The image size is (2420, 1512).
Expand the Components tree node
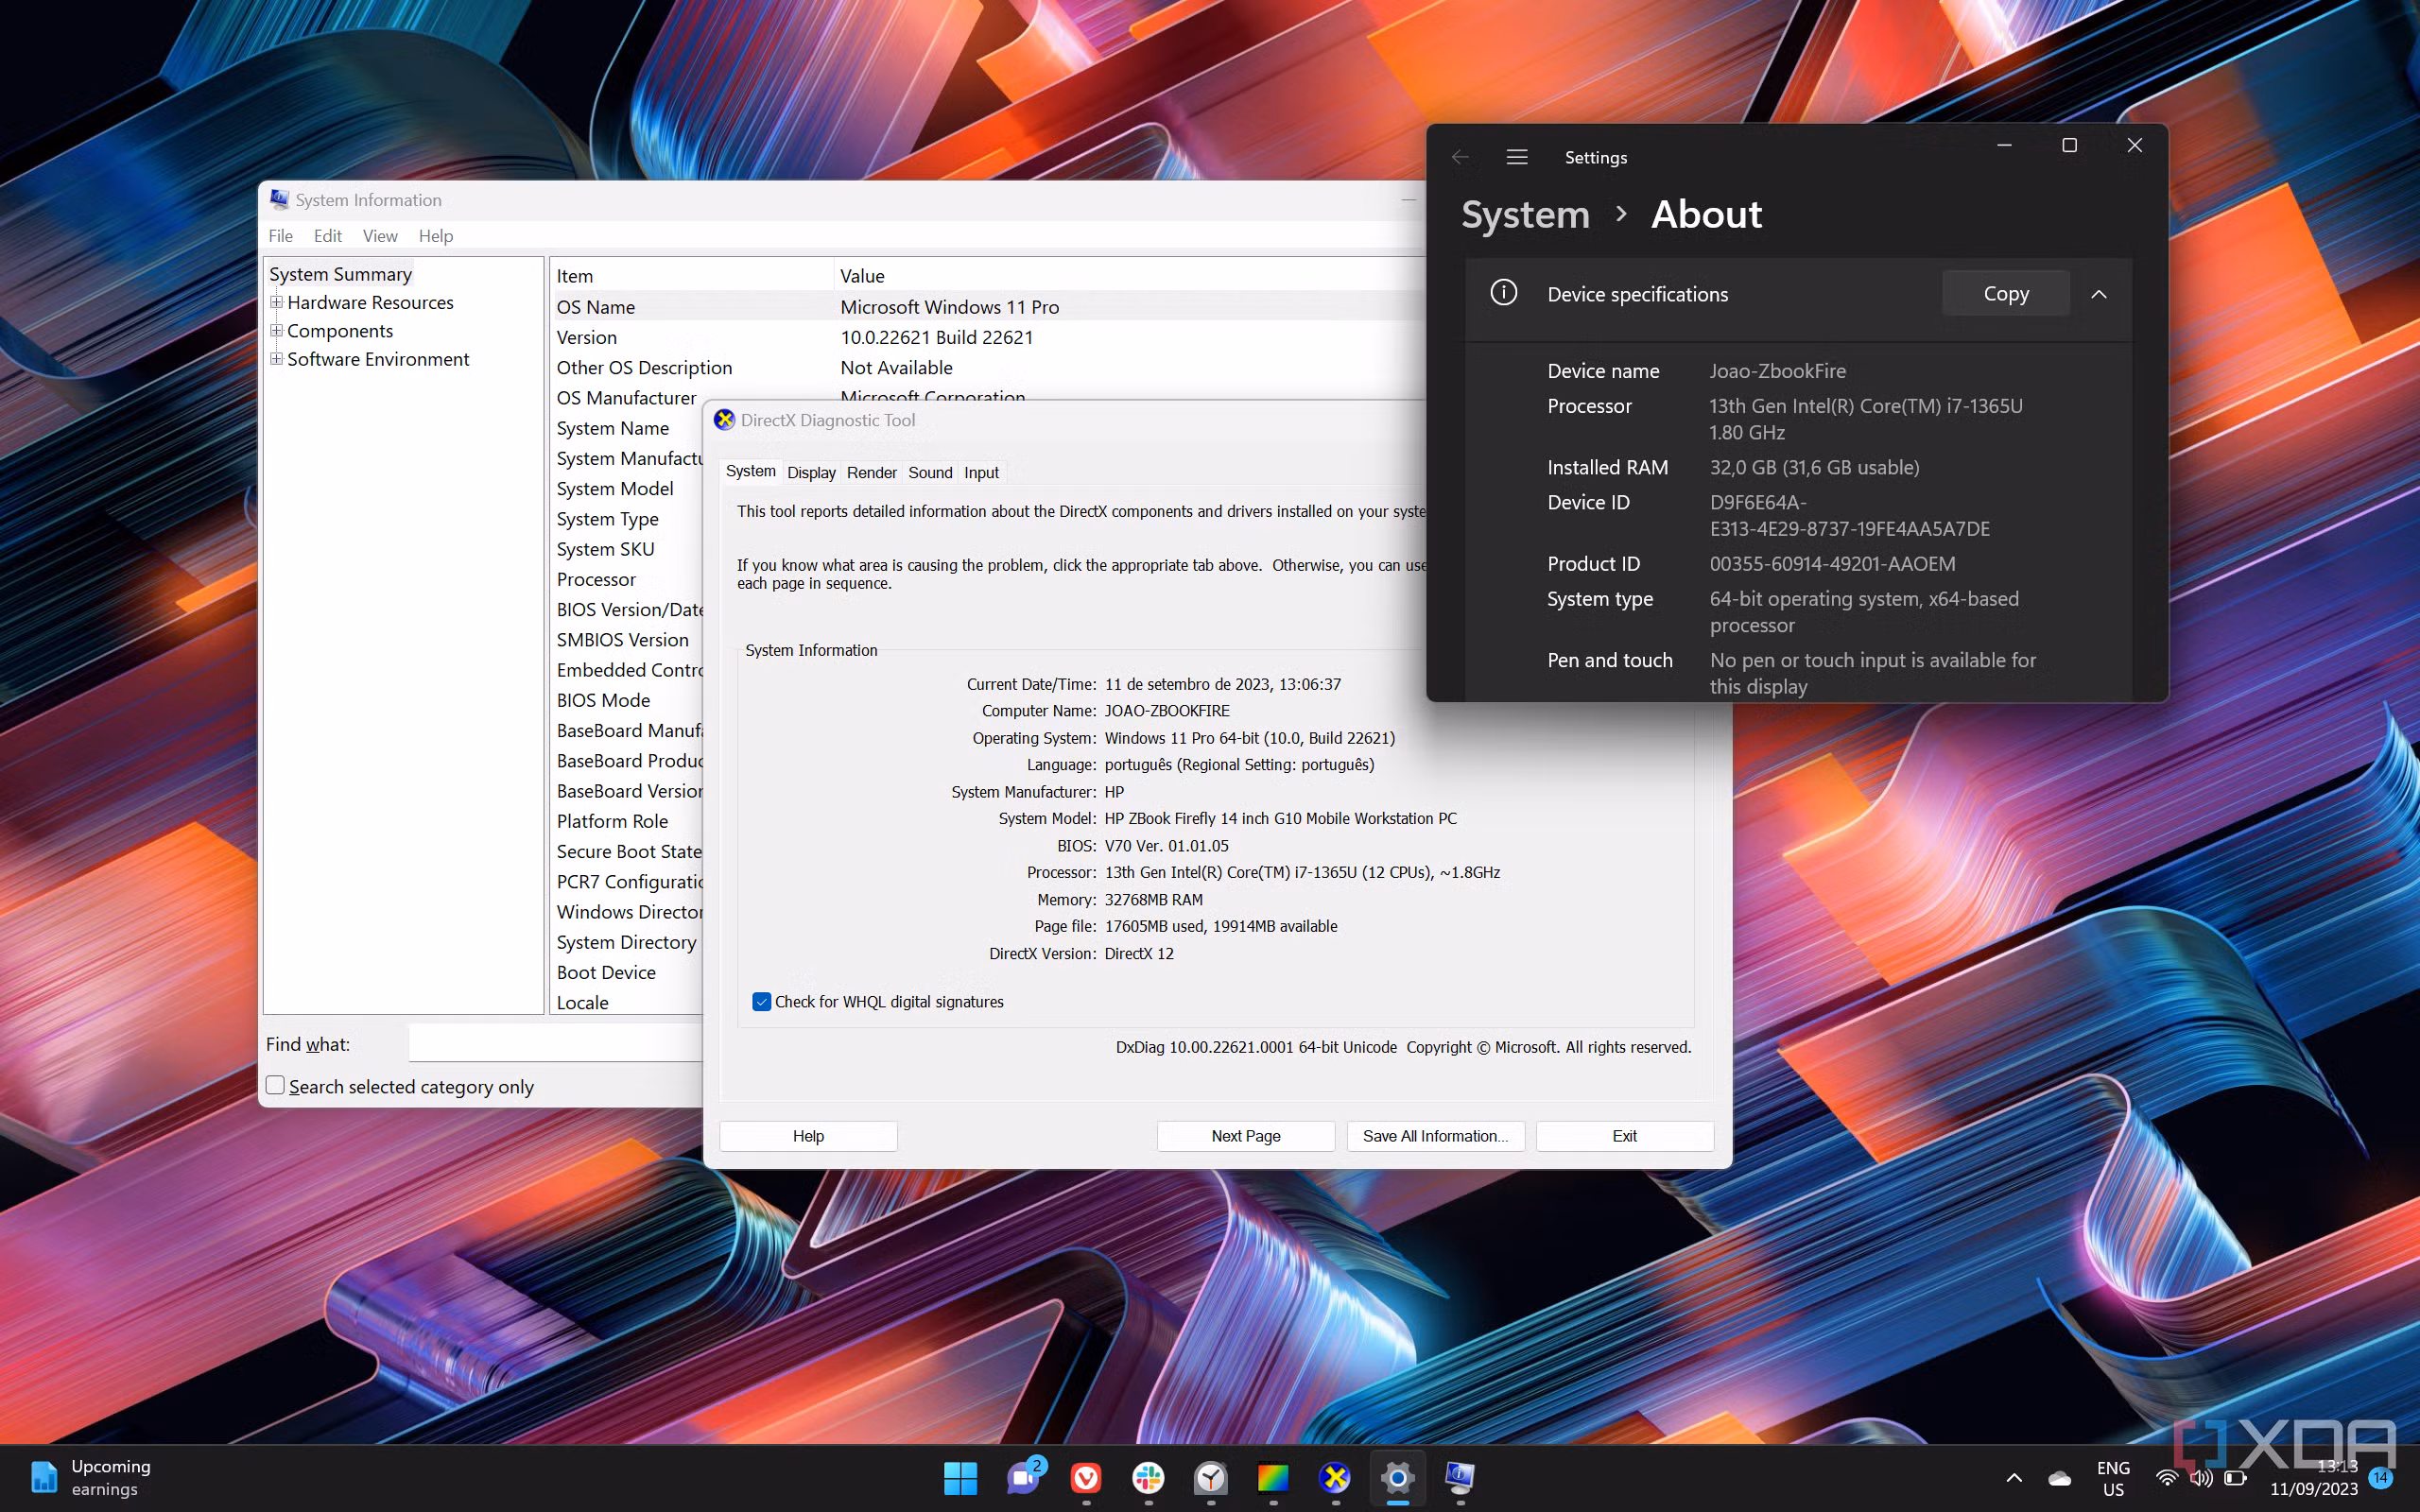[277, 330]
